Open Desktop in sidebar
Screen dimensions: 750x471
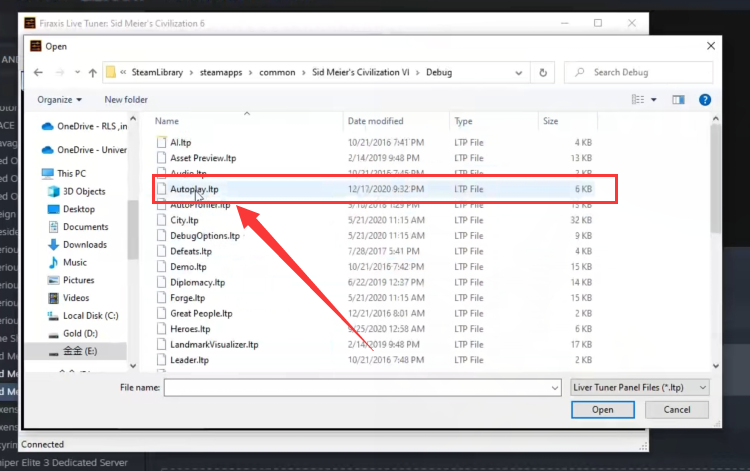(x=71, y=209)
